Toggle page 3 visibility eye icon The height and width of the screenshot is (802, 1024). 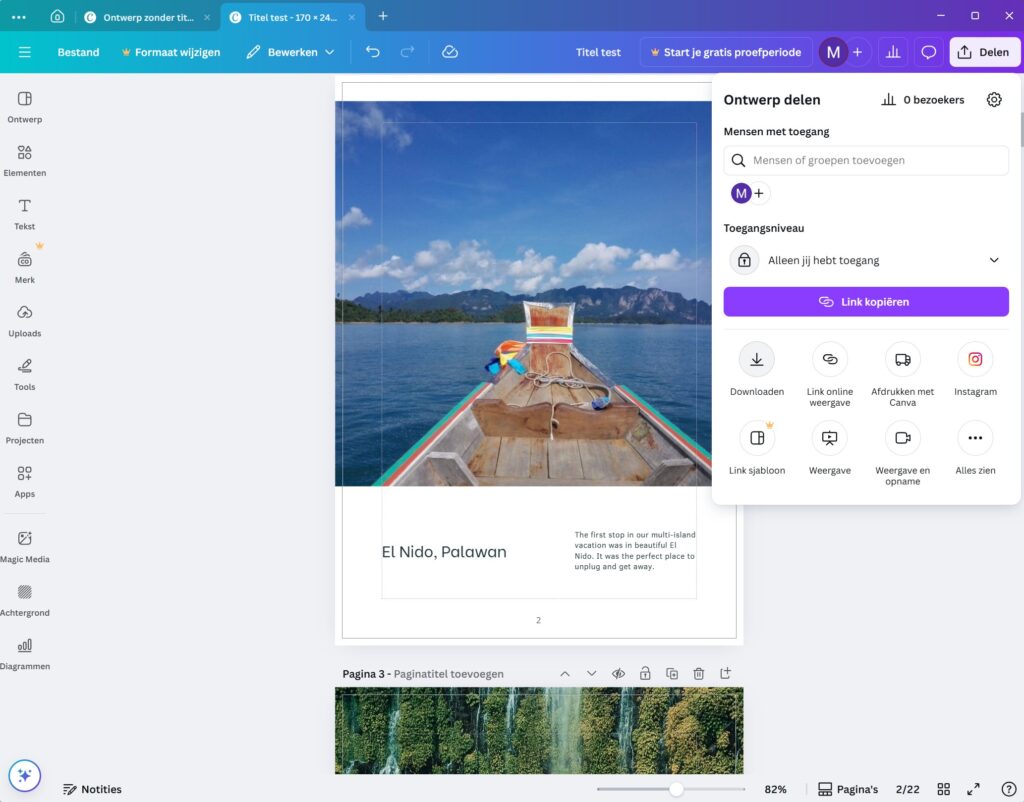pyautogui.click(x=618, y=674)
